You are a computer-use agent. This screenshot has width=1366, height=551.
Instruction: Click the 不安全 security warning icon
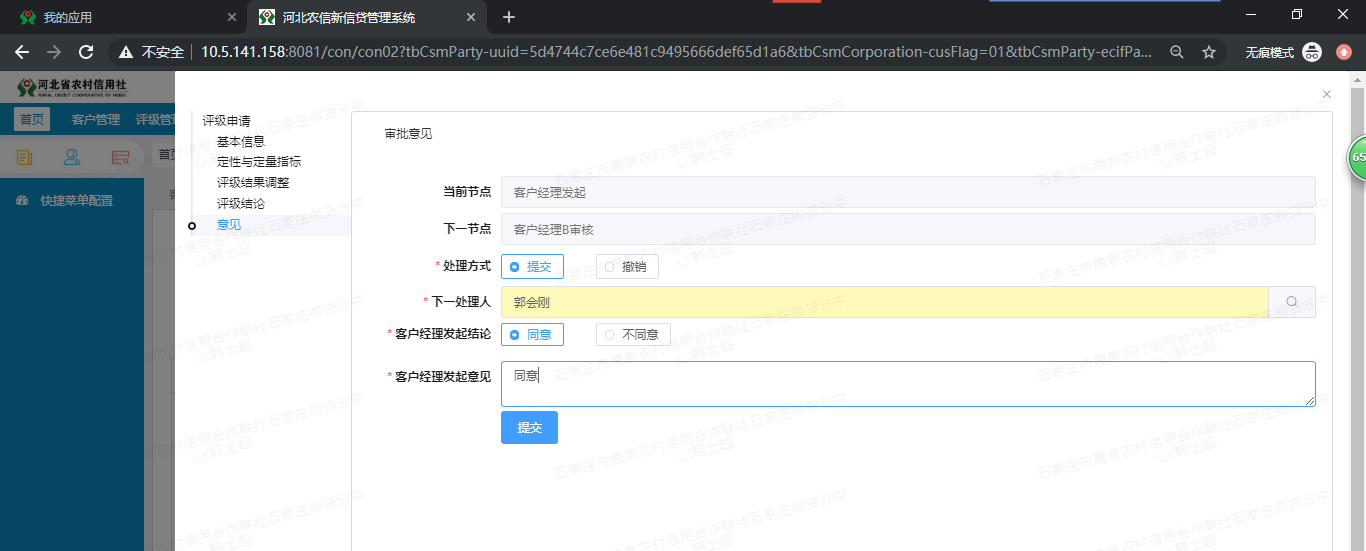pyautogui.click(x=127, y=52)
